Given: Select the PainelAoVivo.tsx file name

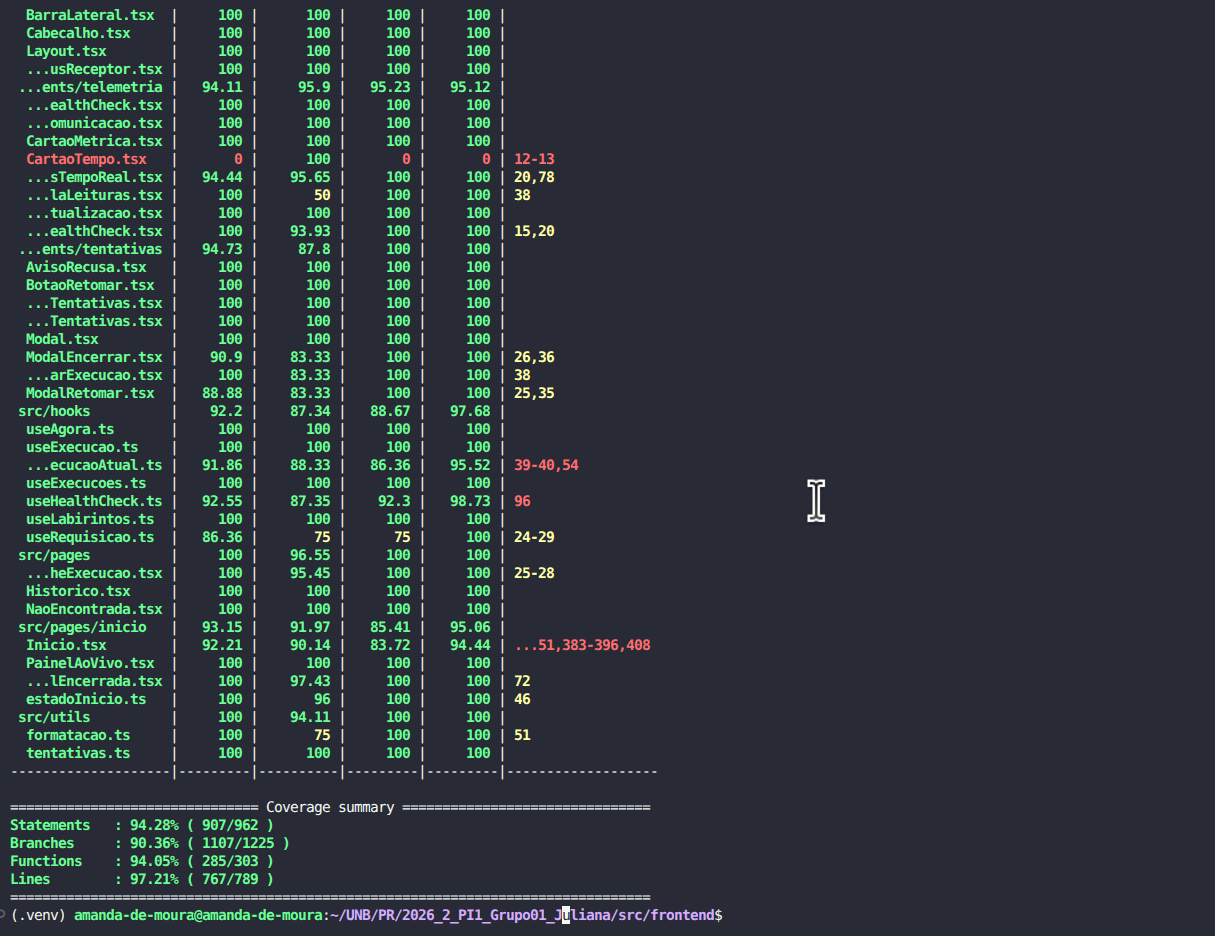Looking at the screenshot, I should click(x=90, y=663).
